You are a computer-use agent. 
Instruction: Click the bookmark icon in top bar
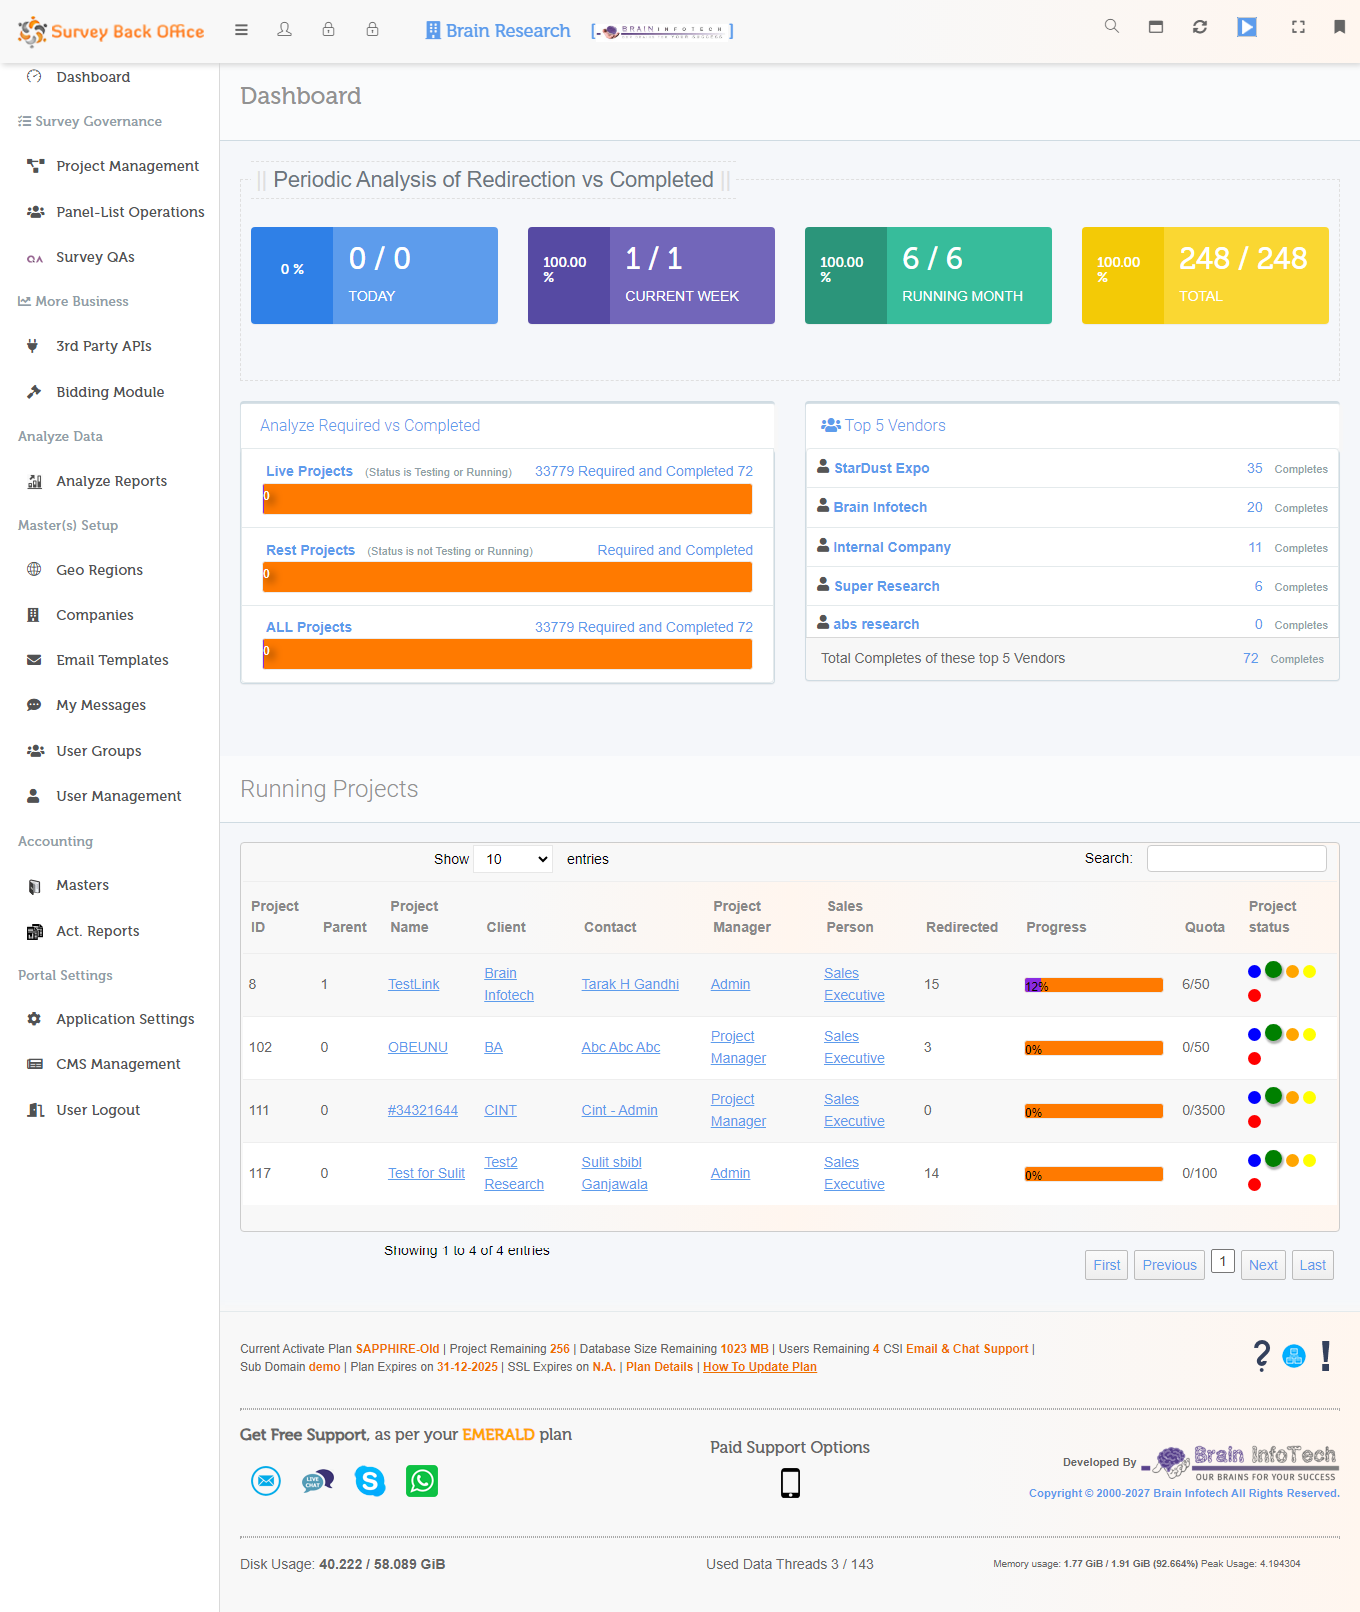click(x=1339, y=27)
